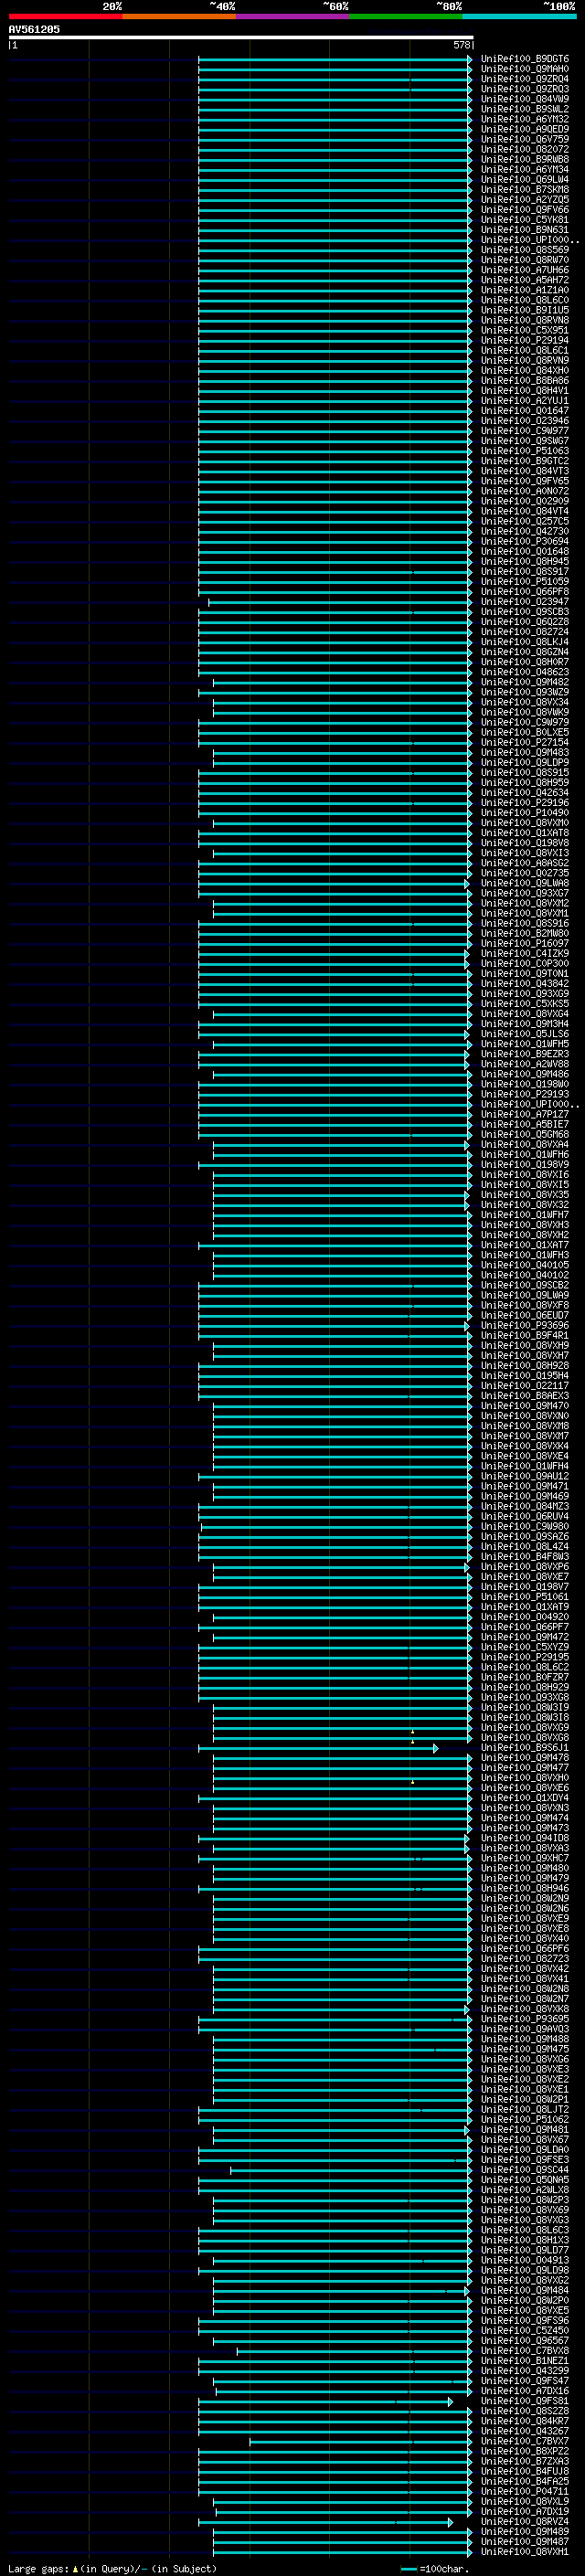585x2576 pixels.
Task: Select label UniRef100_O82072
Action: point(524,150)
